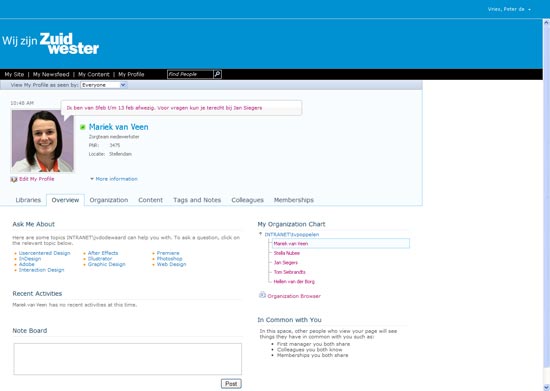Switch to the Colleagues tab
This screenshot has height=391, width=550.
pyautogui.click(x=247, y=200)
